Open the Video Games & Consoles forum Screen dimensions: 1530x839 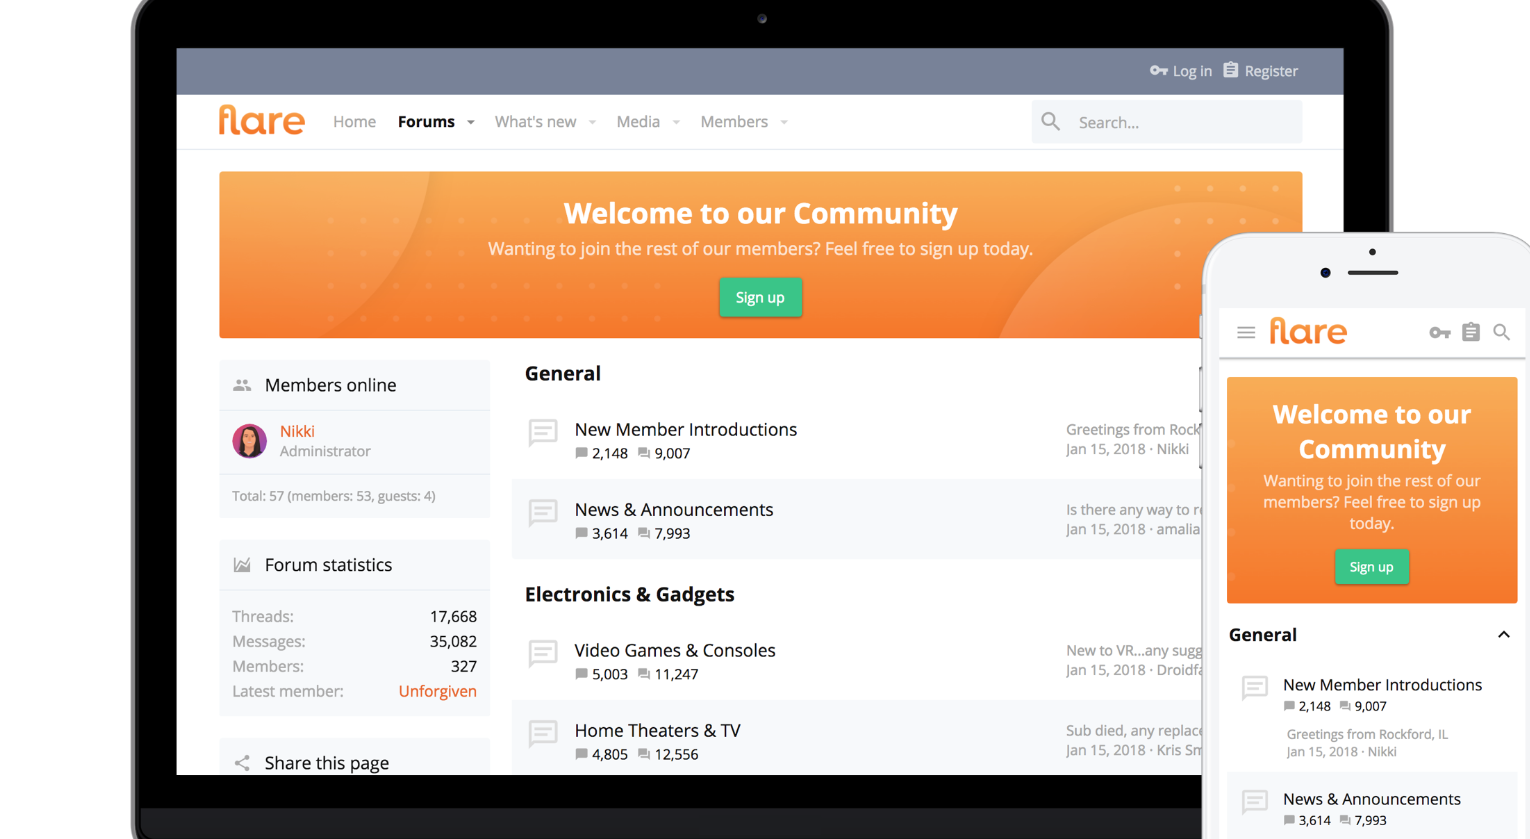click(675, 650)
